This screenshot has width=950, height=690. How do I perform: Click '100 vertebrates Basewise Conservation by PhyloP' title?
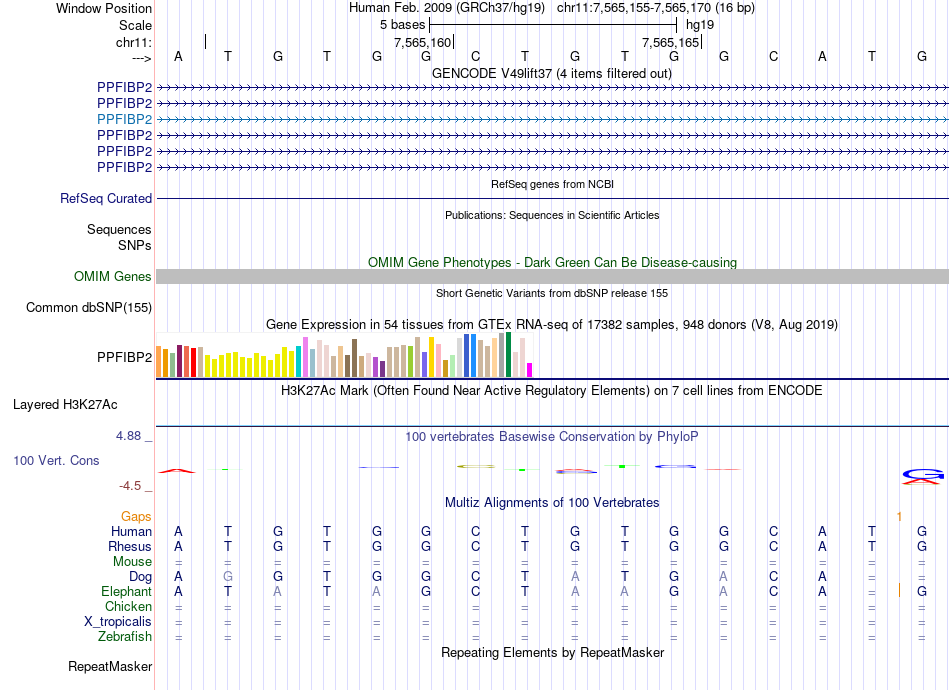point(552,437)
